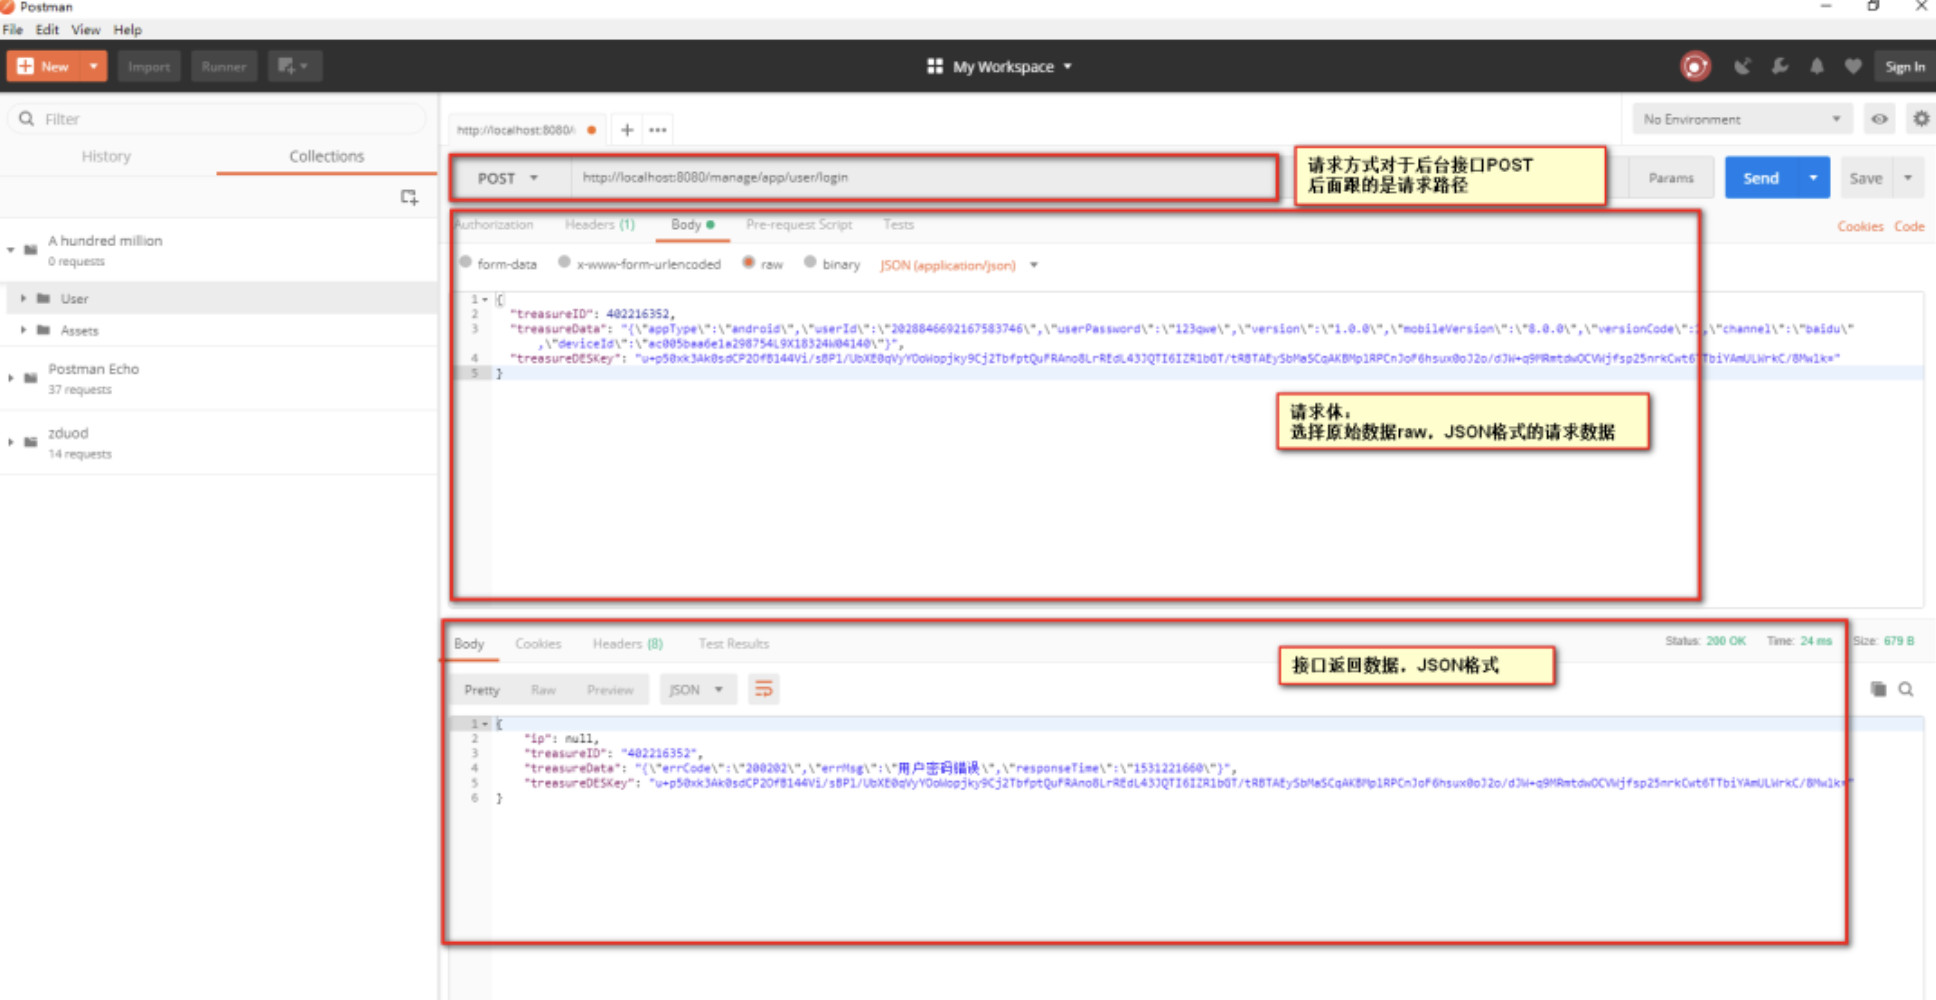The image size is (1936, 1000).
Task: Click the Sign In button
Action: 1905,66
